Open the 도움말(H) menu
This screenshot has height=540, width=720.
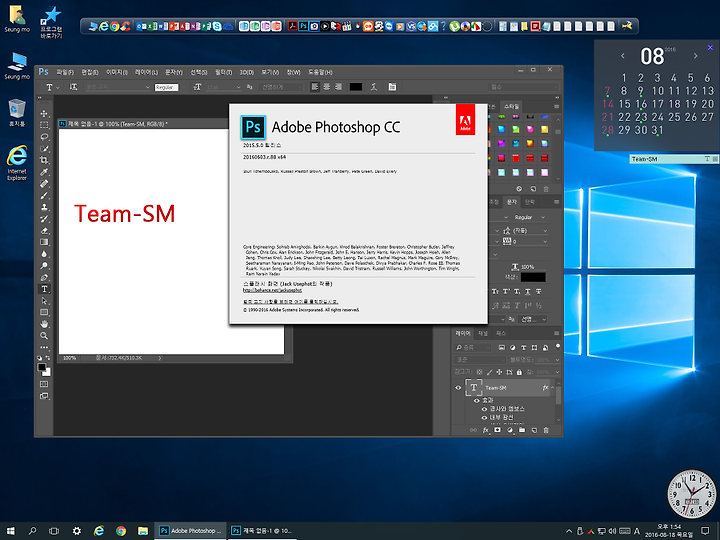[320, 72]
